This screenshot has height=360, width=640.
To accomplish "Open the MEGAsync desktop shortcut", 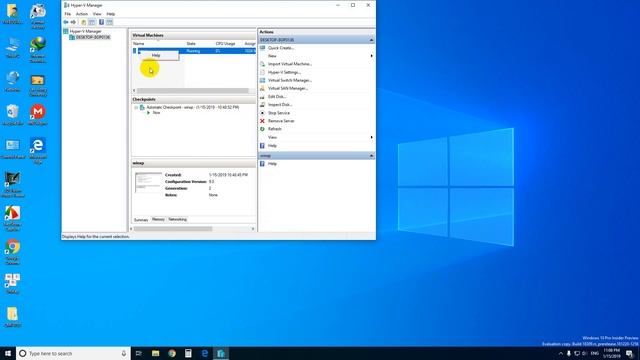I will tap(38, 115).
